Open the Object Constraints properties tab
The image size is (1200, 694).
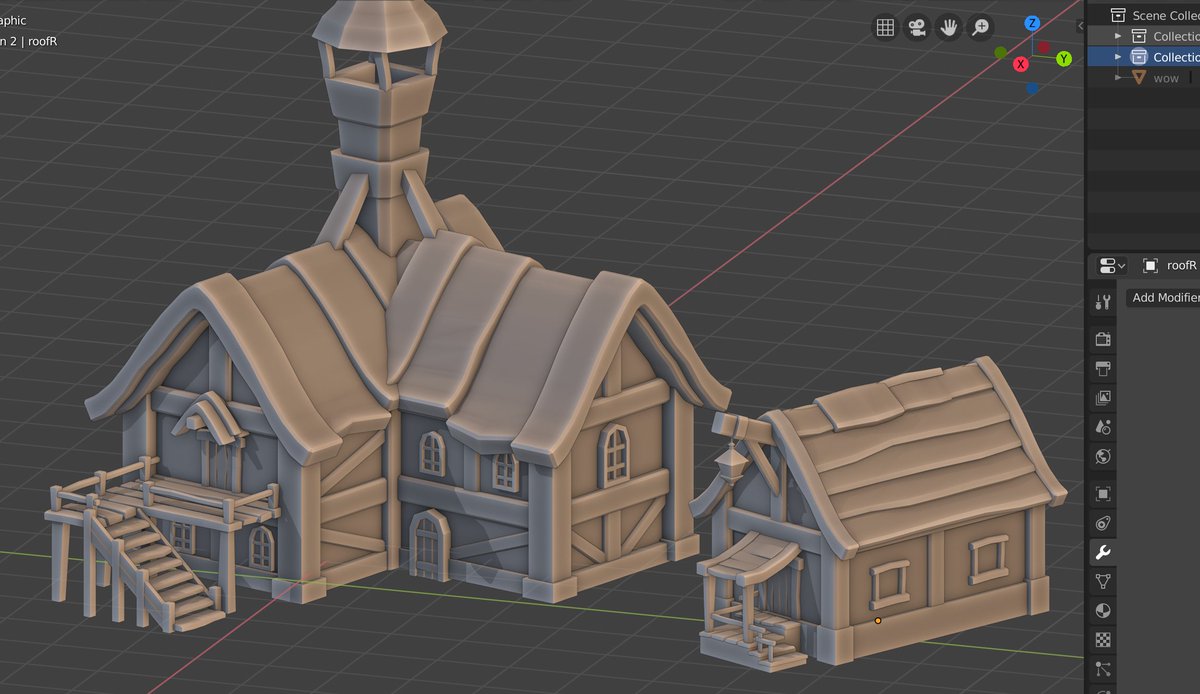pos(1103,523)
